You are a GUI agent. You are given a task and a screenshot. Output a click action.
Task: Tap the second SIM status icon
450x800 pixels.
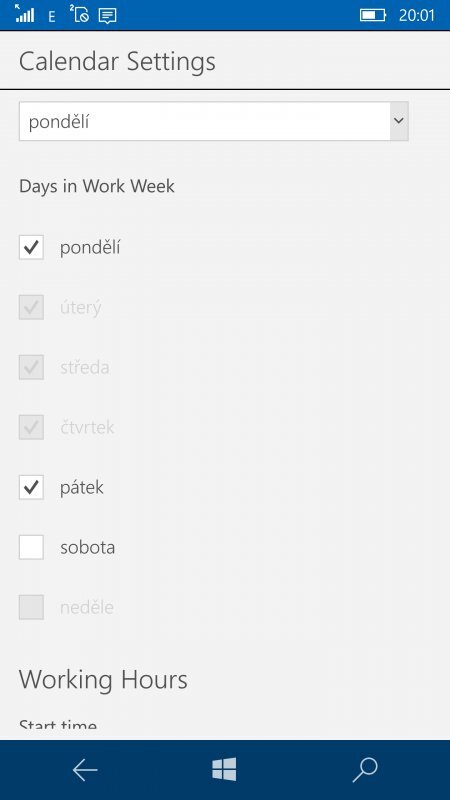tap(79, 13)
